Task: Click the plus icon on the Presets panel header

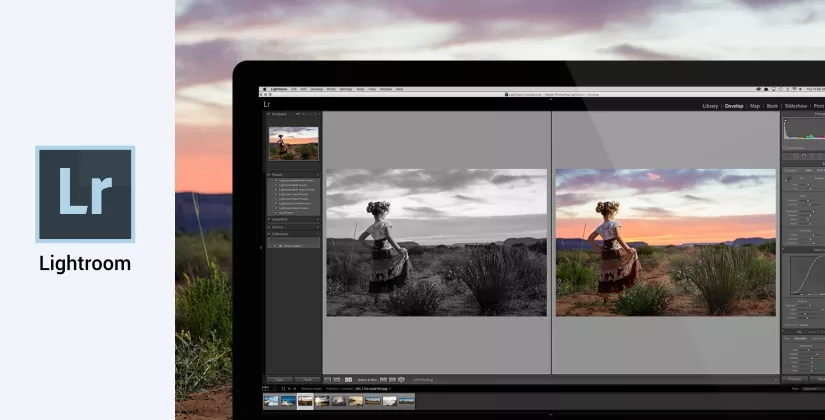Action: [x=316, y=174]
